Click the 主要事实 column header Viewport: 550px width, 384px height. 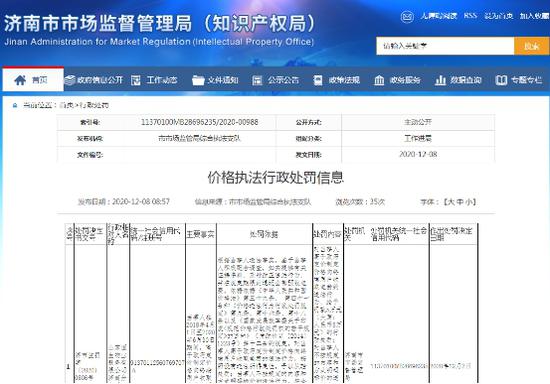pos(200,234)
